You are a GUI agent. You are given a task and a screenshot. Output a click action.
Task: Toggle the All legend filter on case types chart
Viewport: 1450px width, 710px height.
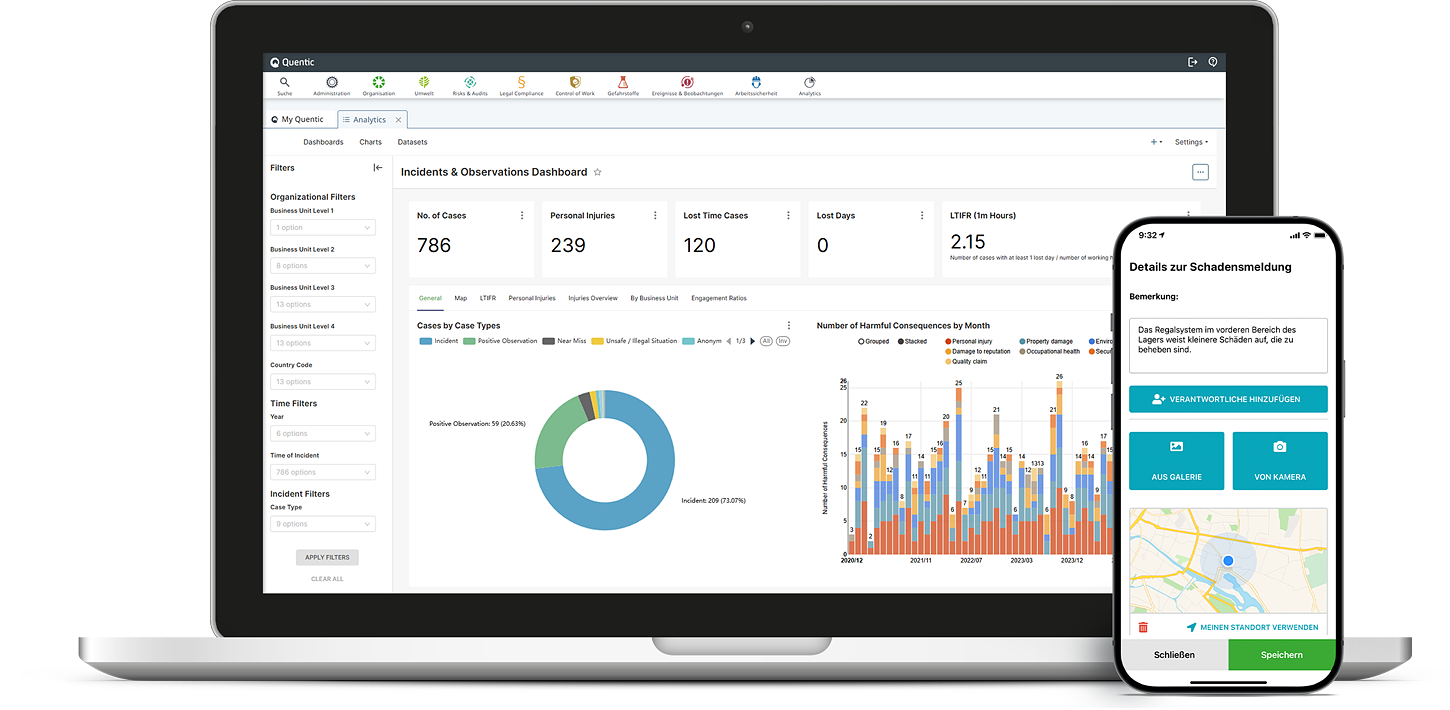766,341
